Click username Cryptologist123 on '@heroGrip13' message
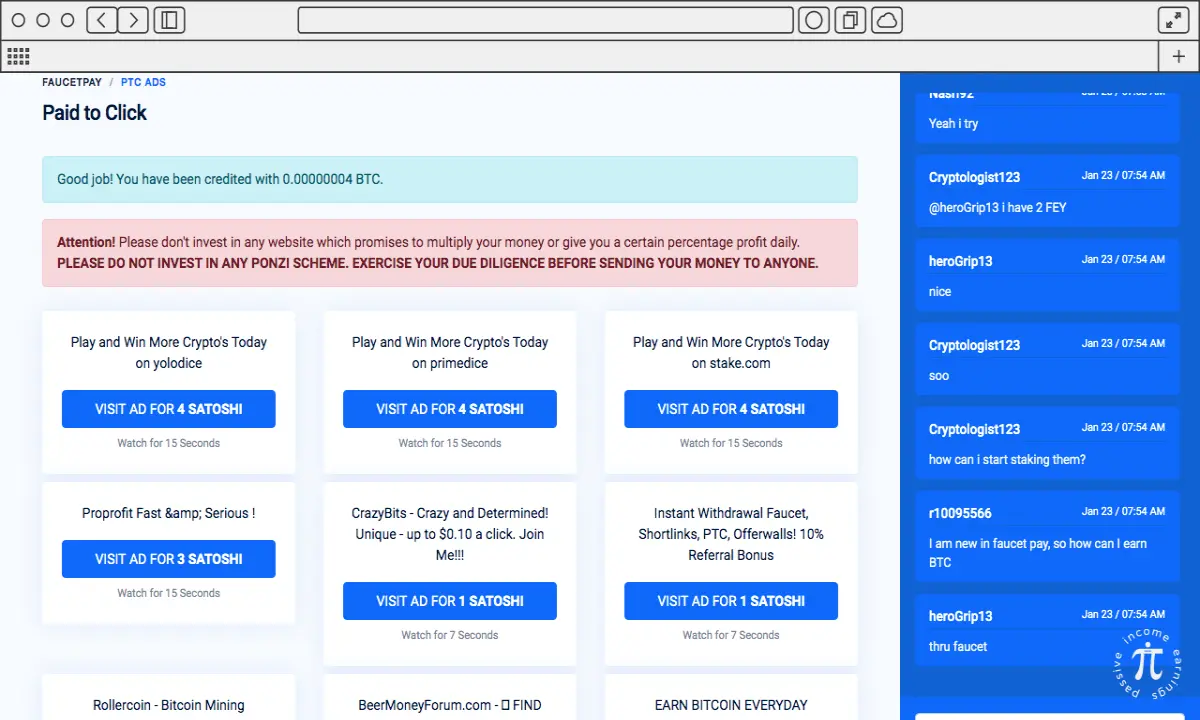1200x720 pixels. [x=974, y=177]
